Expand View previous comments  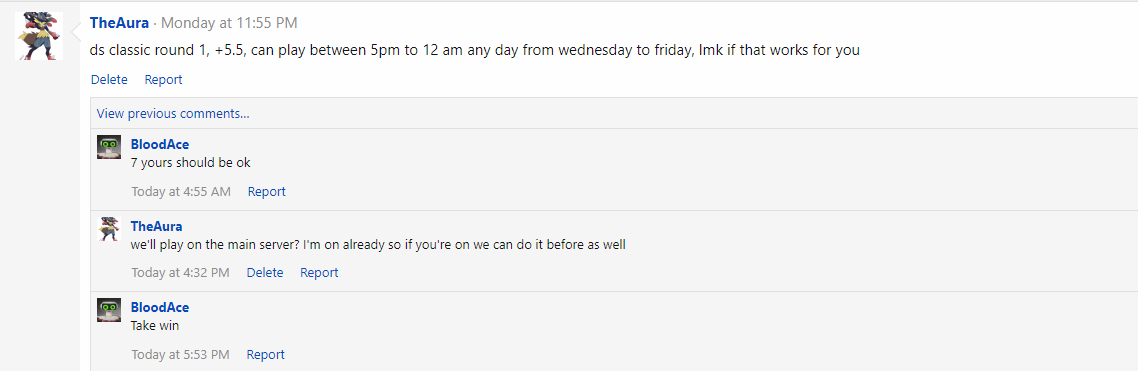[x=173, y=114]
